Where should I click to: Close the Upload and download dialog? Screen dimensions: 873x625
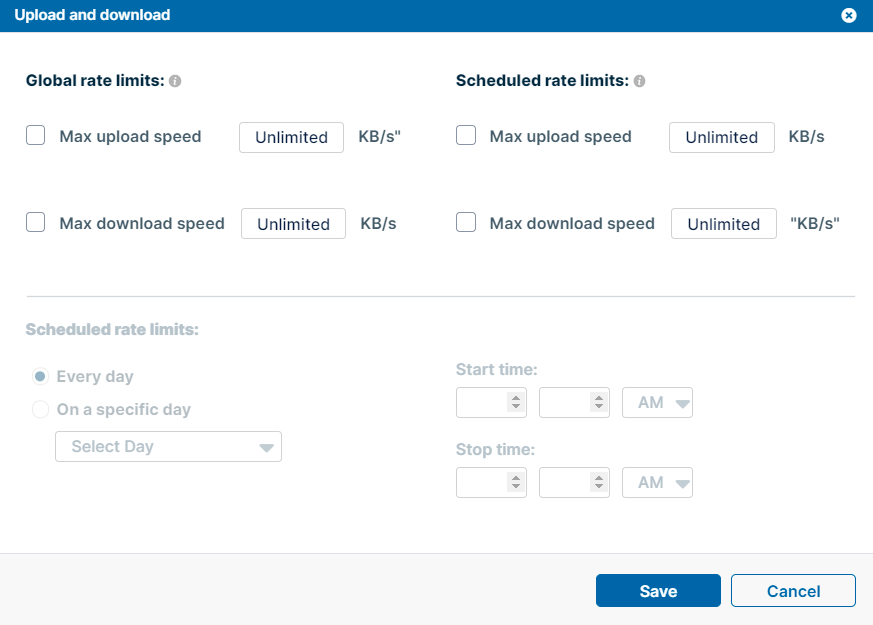pyautogui.click(x=849, y=15)
